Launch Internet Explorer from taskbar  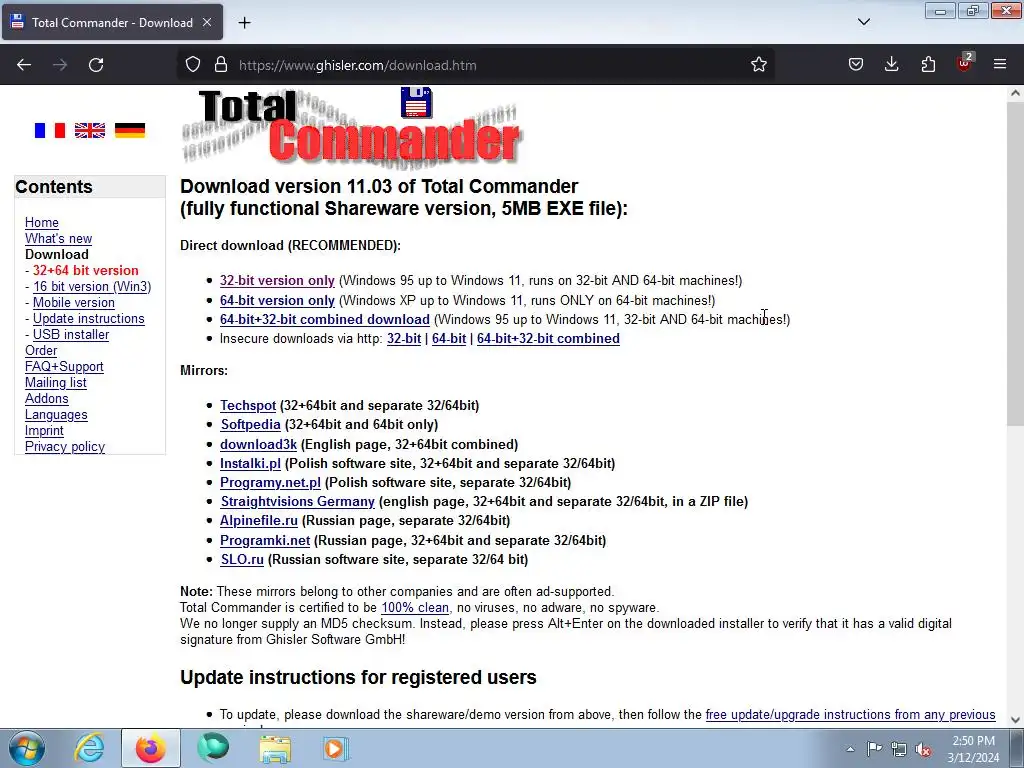coord(89,748)
